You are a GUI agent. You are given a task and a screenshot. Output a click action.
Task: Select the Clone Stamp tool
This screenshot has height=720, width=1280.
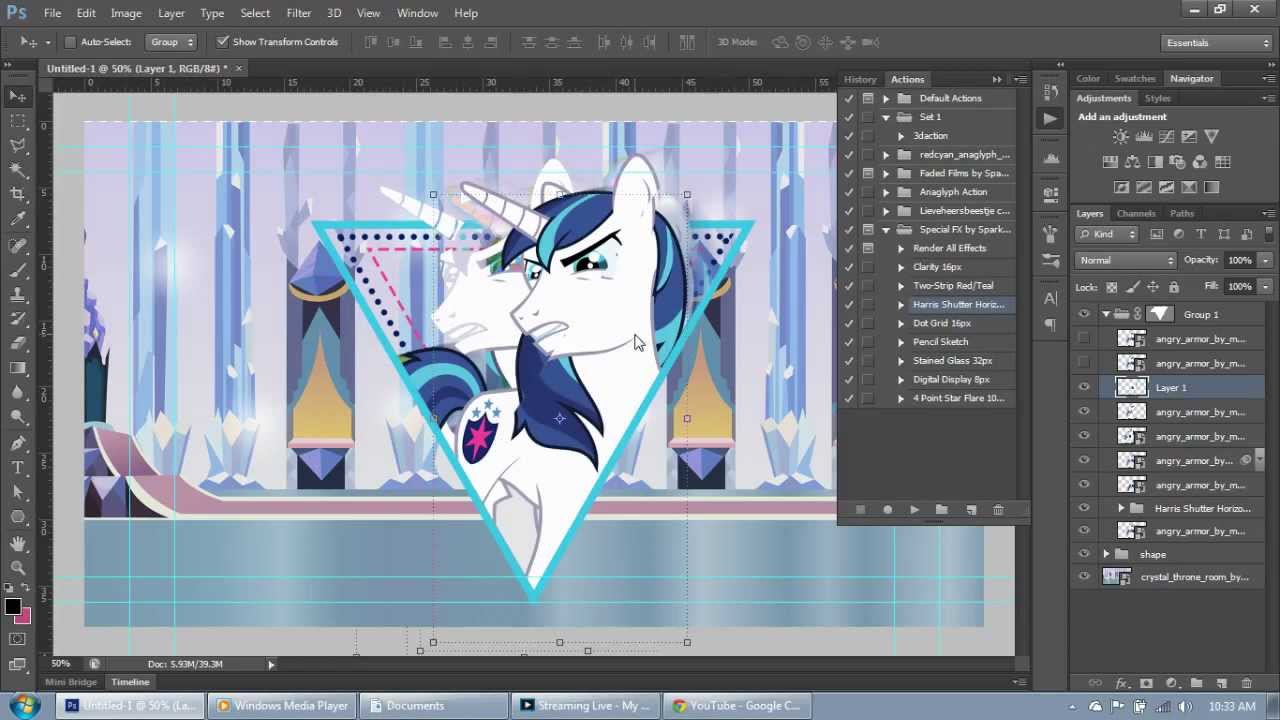pos(18,295)
